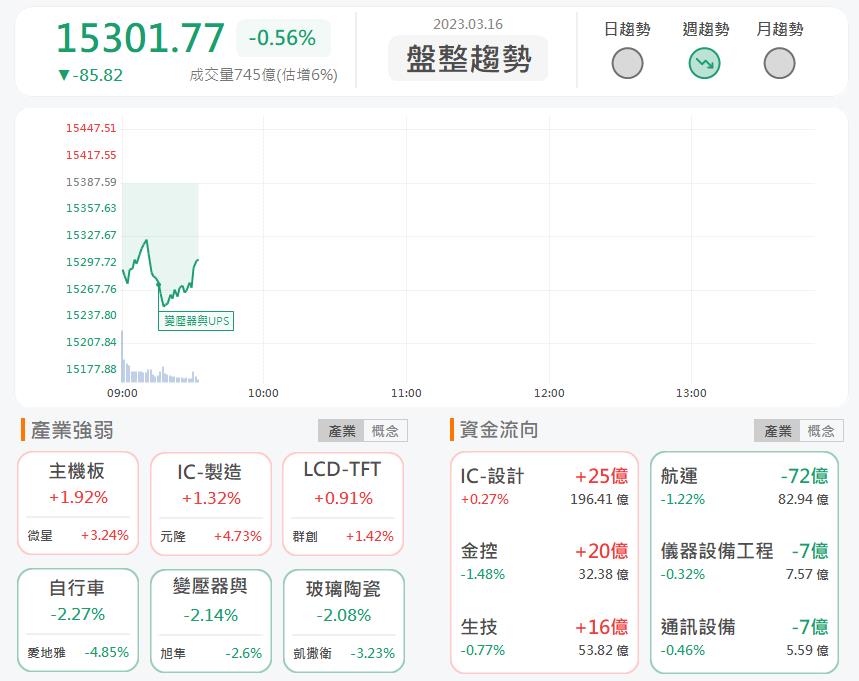Switch to 產業 tab in 產業強弱 section
859x681 pixels.
[340, 430]
